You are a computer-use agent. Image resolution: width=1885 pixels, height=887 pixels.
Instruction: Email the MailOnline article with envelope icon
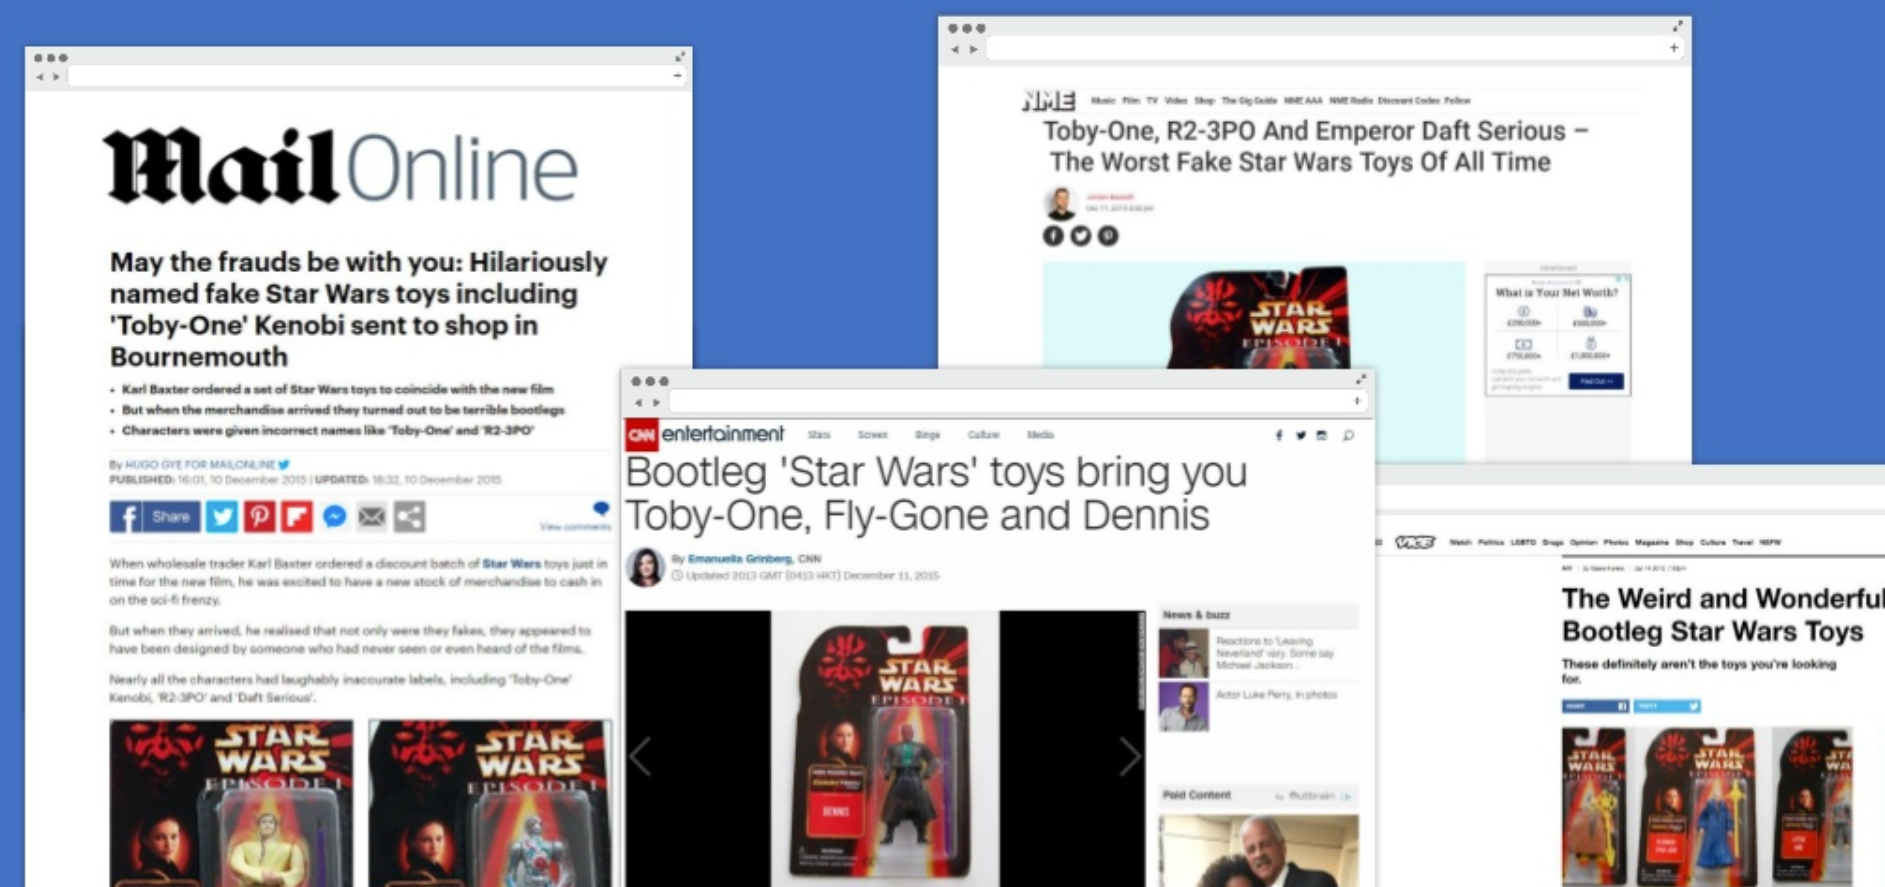[372, 516]
